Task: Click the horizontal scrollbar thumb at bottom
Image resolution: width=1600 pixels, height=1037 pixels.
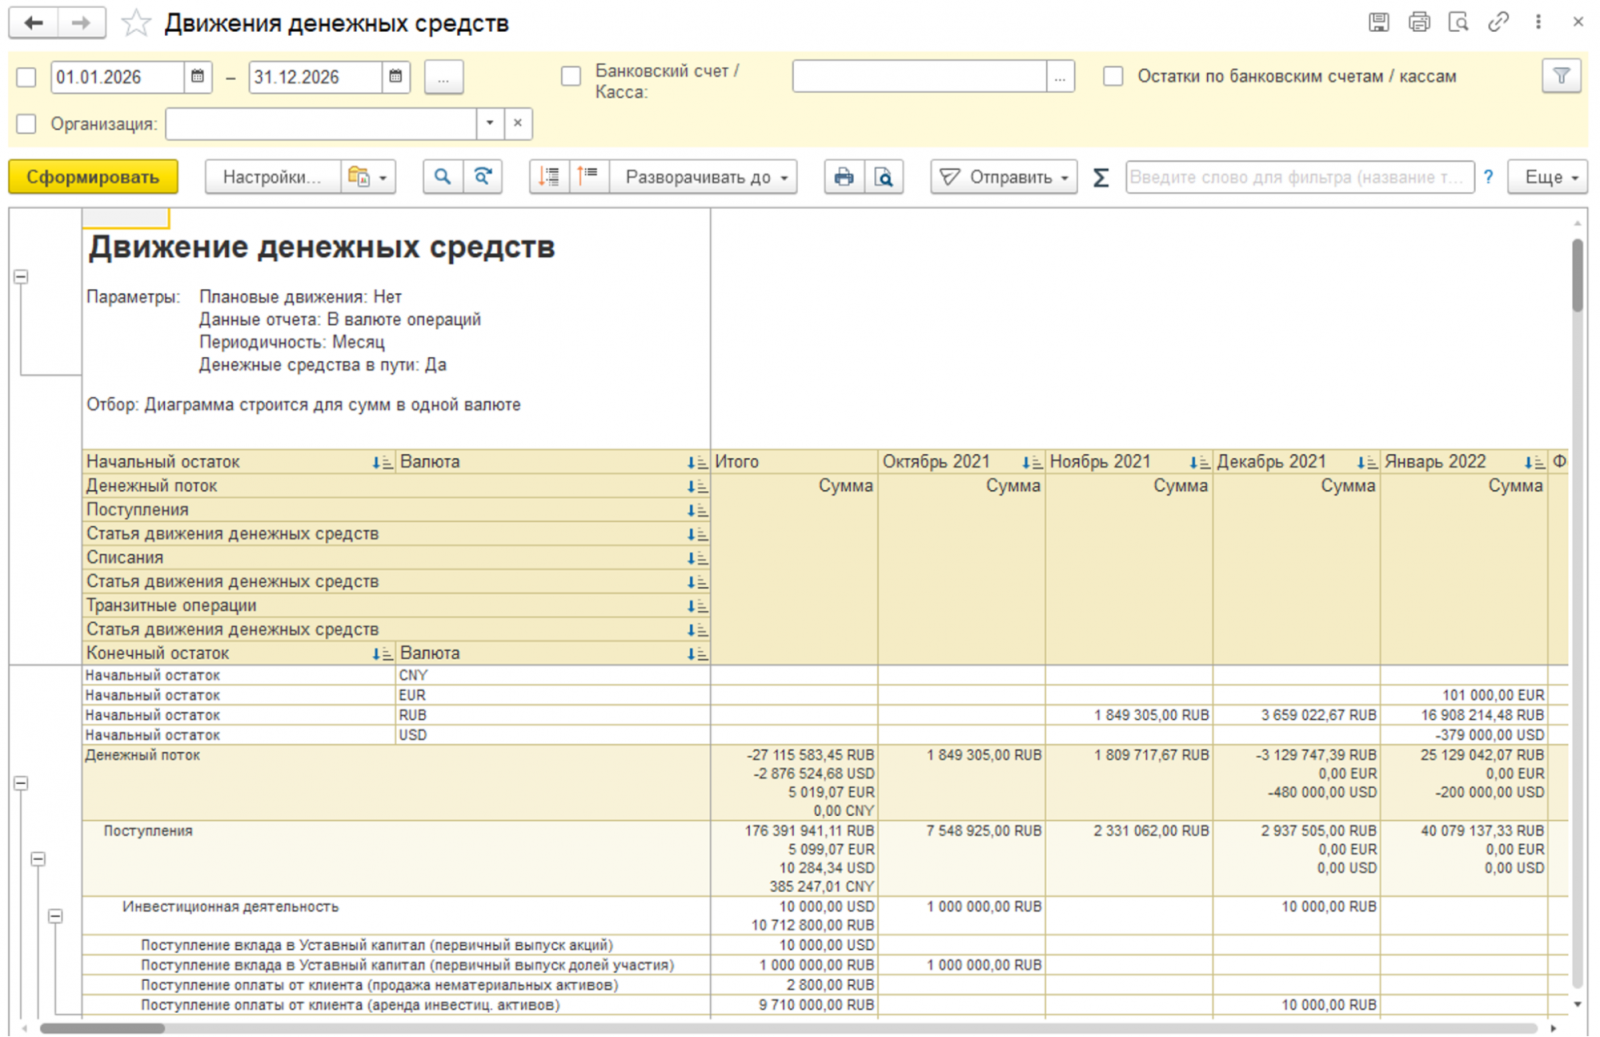Action: click(102, 1028)
